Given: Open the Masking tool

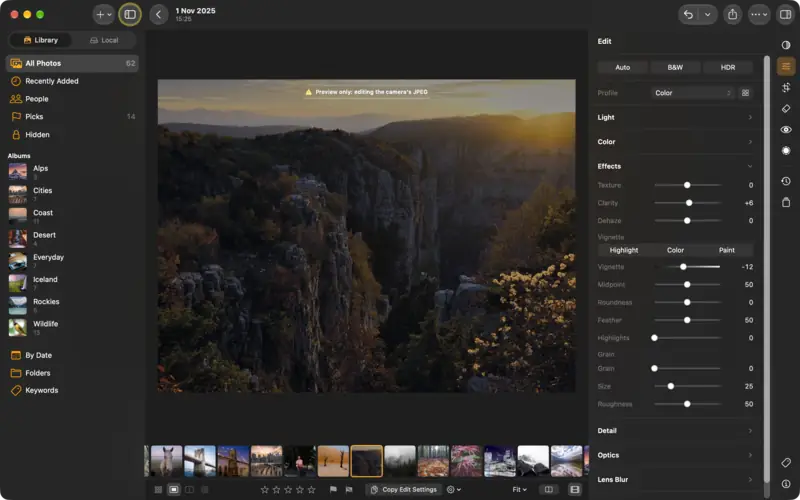Looking at the screenshot, I should [786, 151].
